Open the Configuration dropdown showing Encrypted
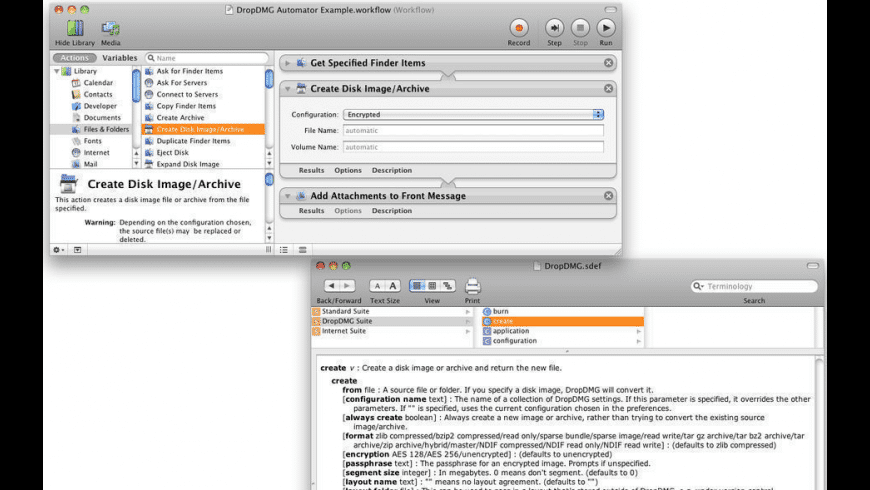 pyautogui.click(x=473, y=114)
